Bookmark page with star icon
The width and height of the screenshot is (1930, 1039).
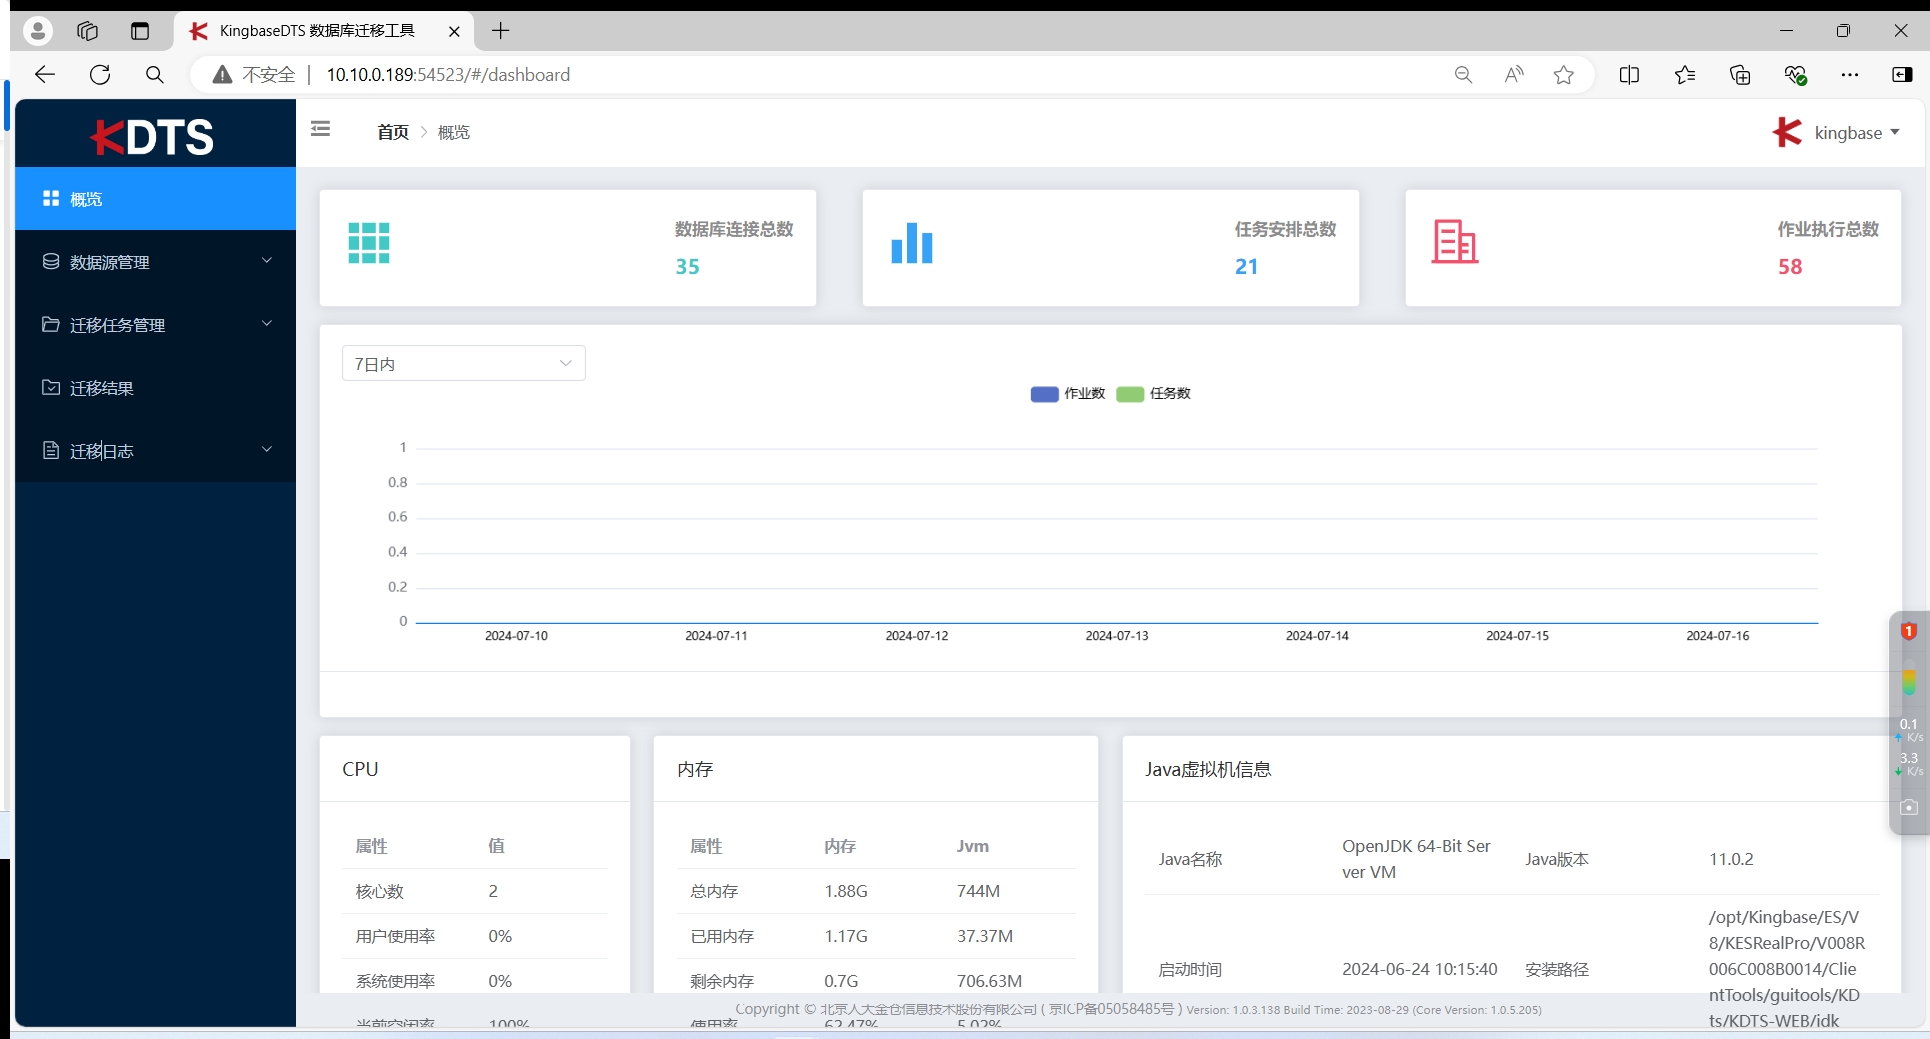(1564, 75)
